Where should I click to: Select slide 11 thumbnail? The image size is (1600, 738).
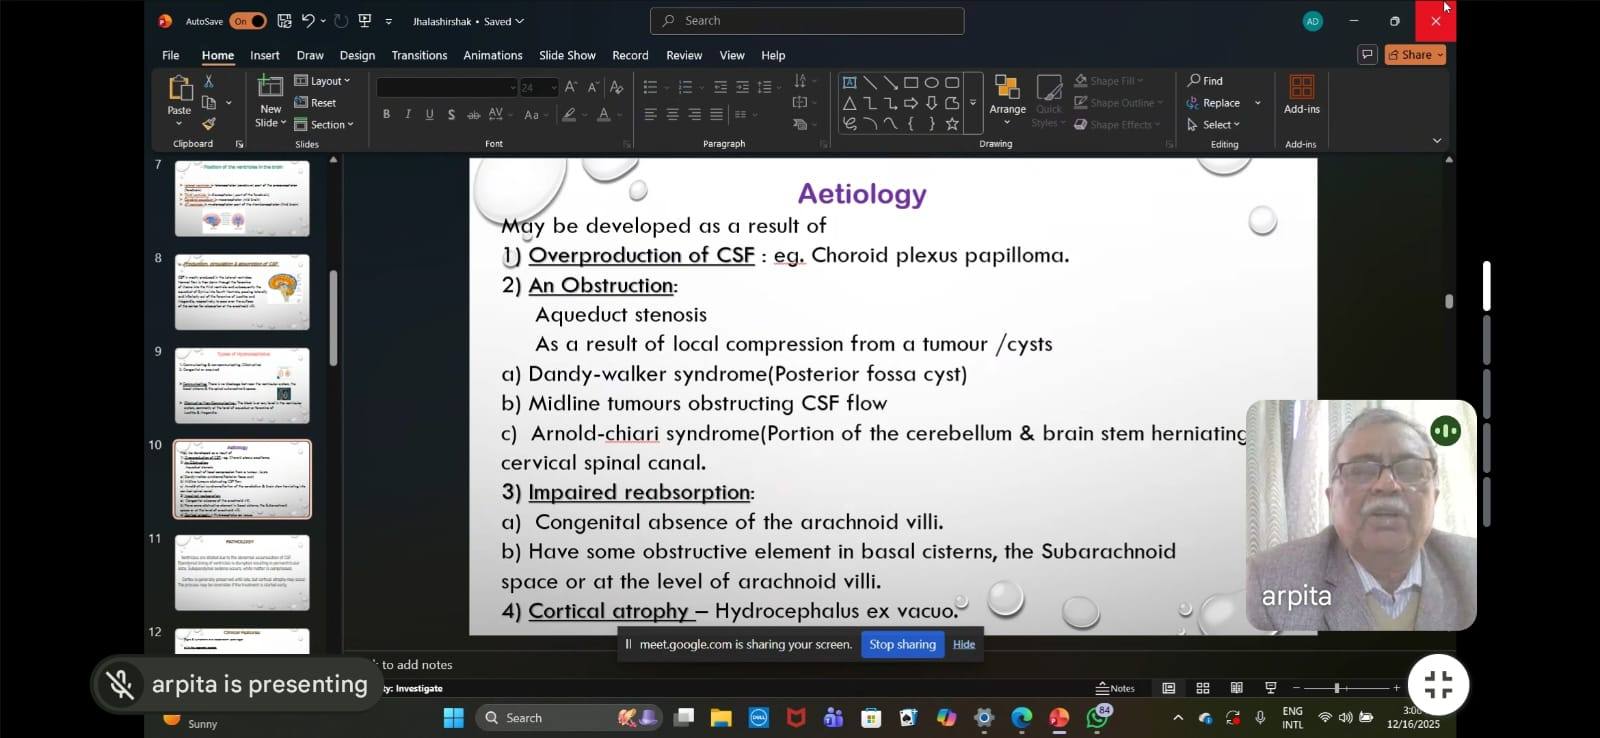[x=242, y=572]
